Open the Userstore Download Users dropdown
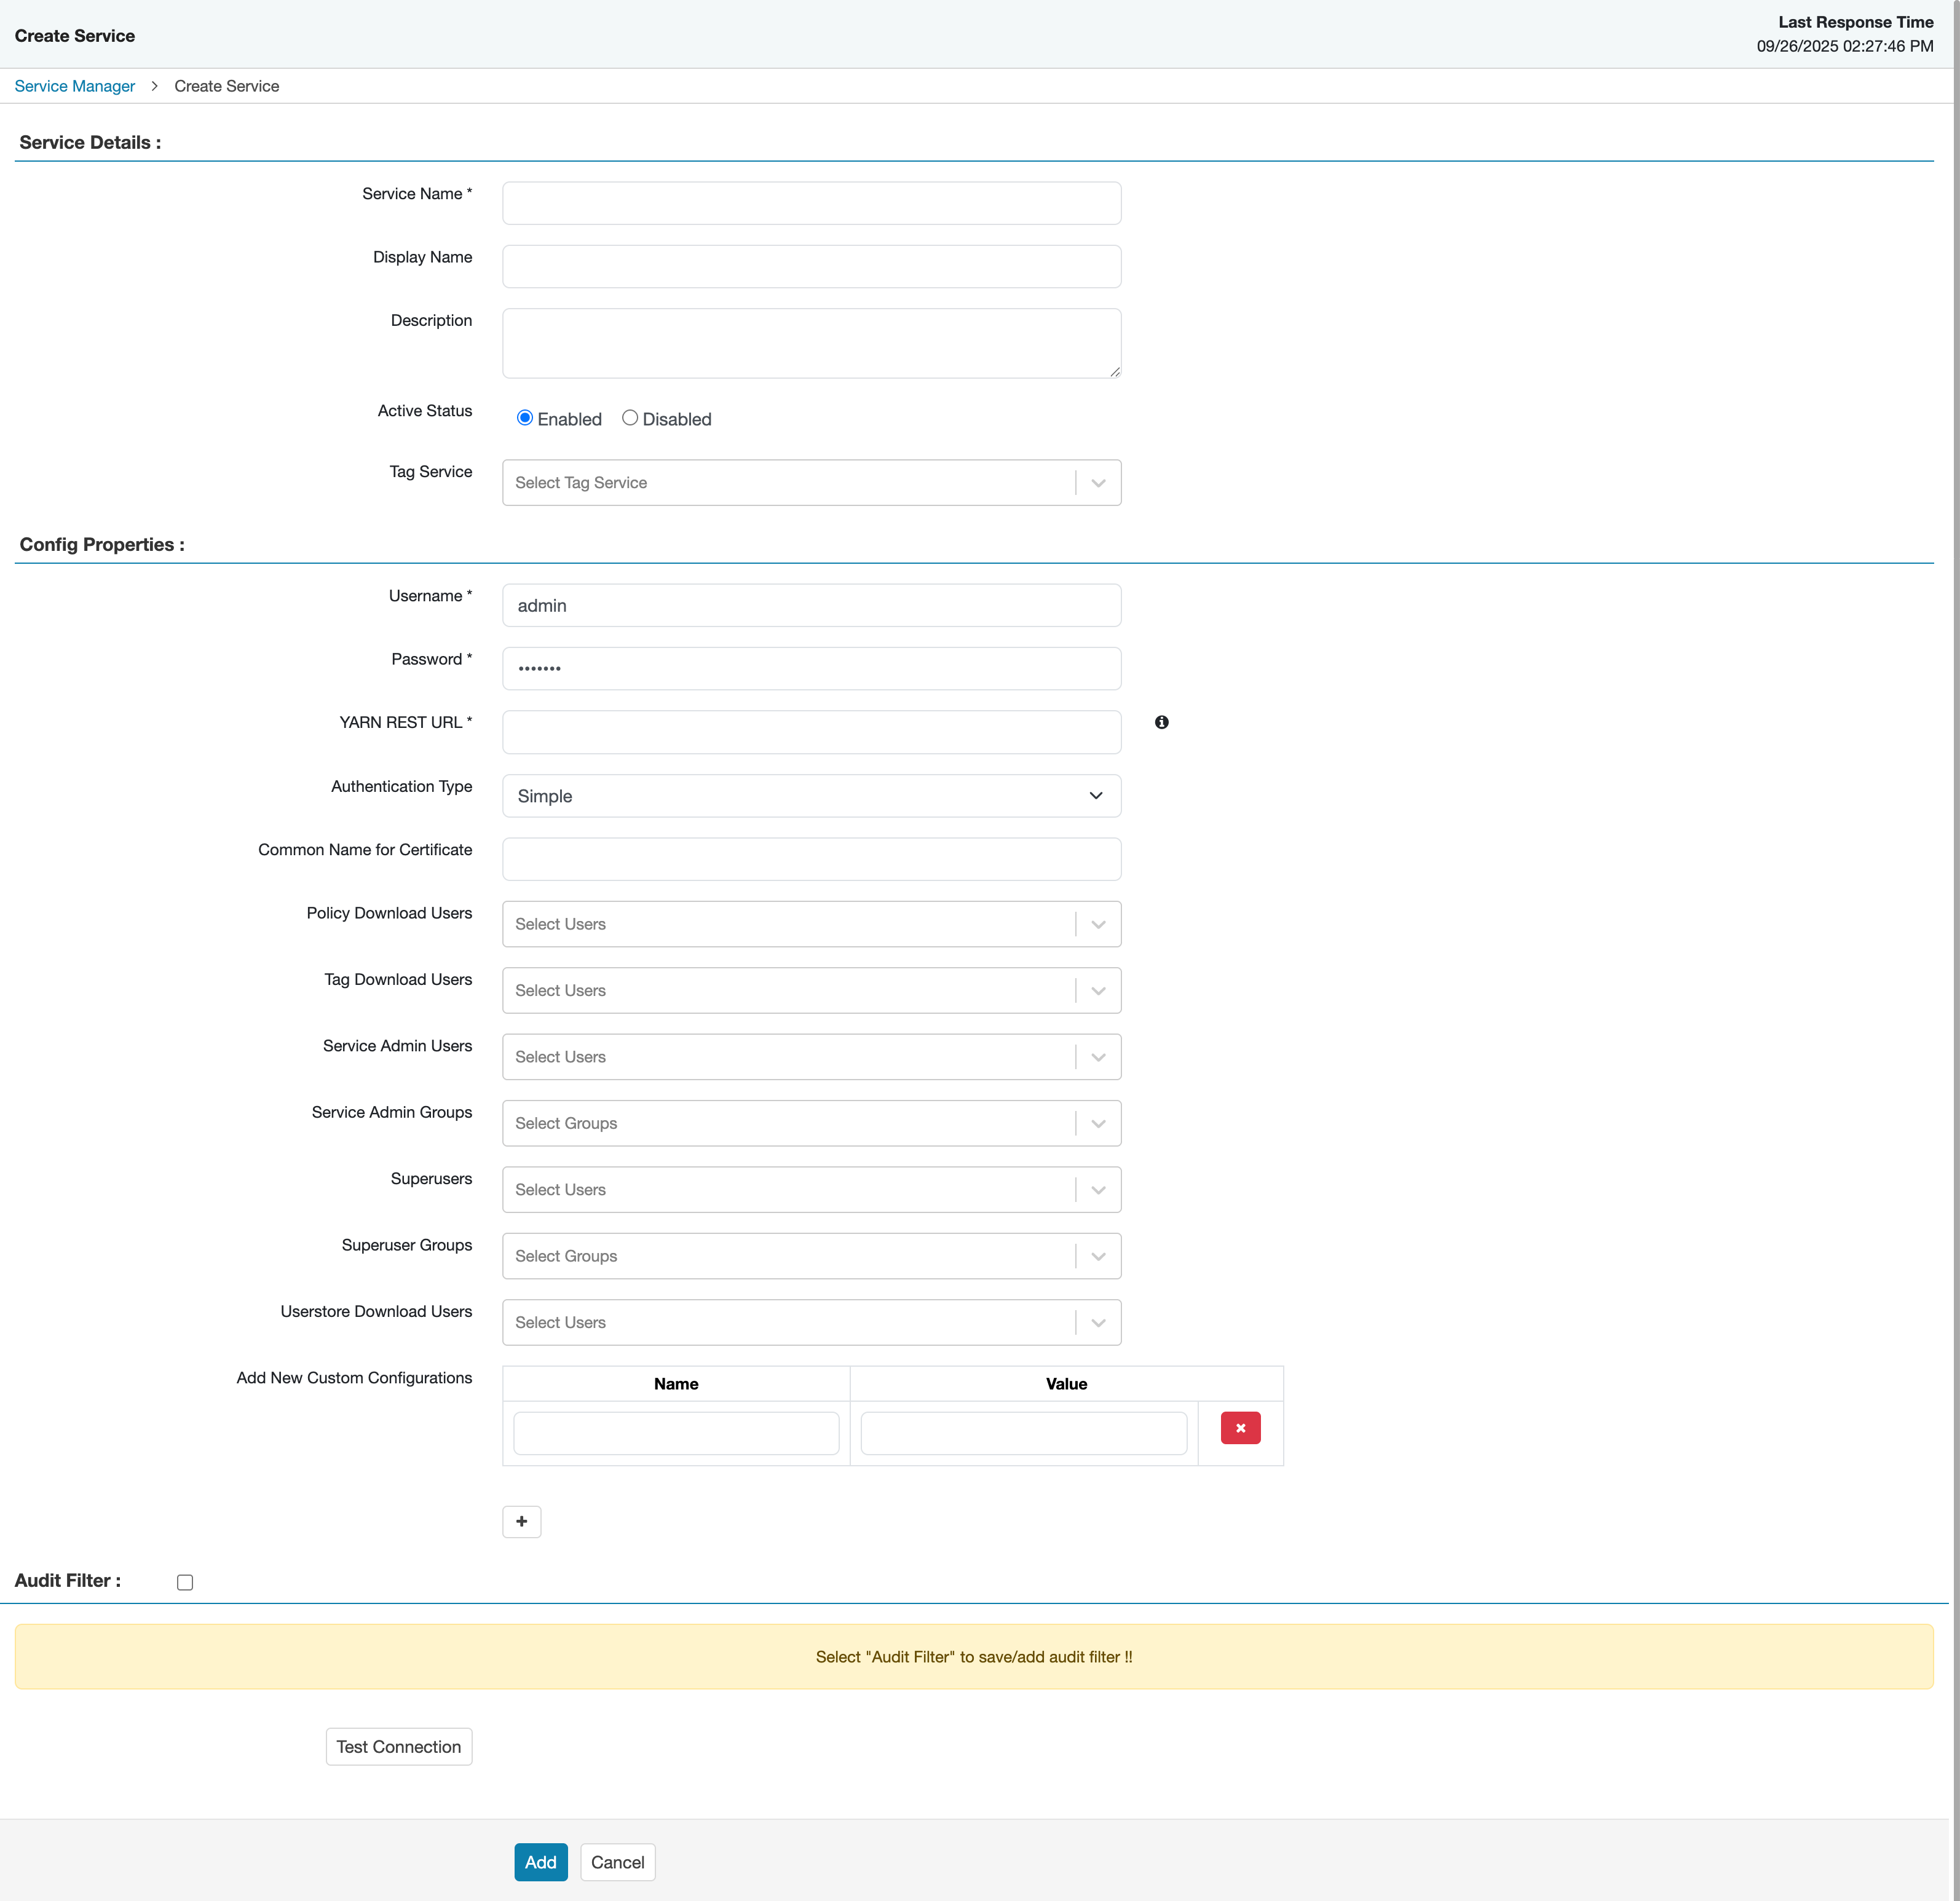The height and width of the screenshot is (1901, 1960). click(1097, 1322)
